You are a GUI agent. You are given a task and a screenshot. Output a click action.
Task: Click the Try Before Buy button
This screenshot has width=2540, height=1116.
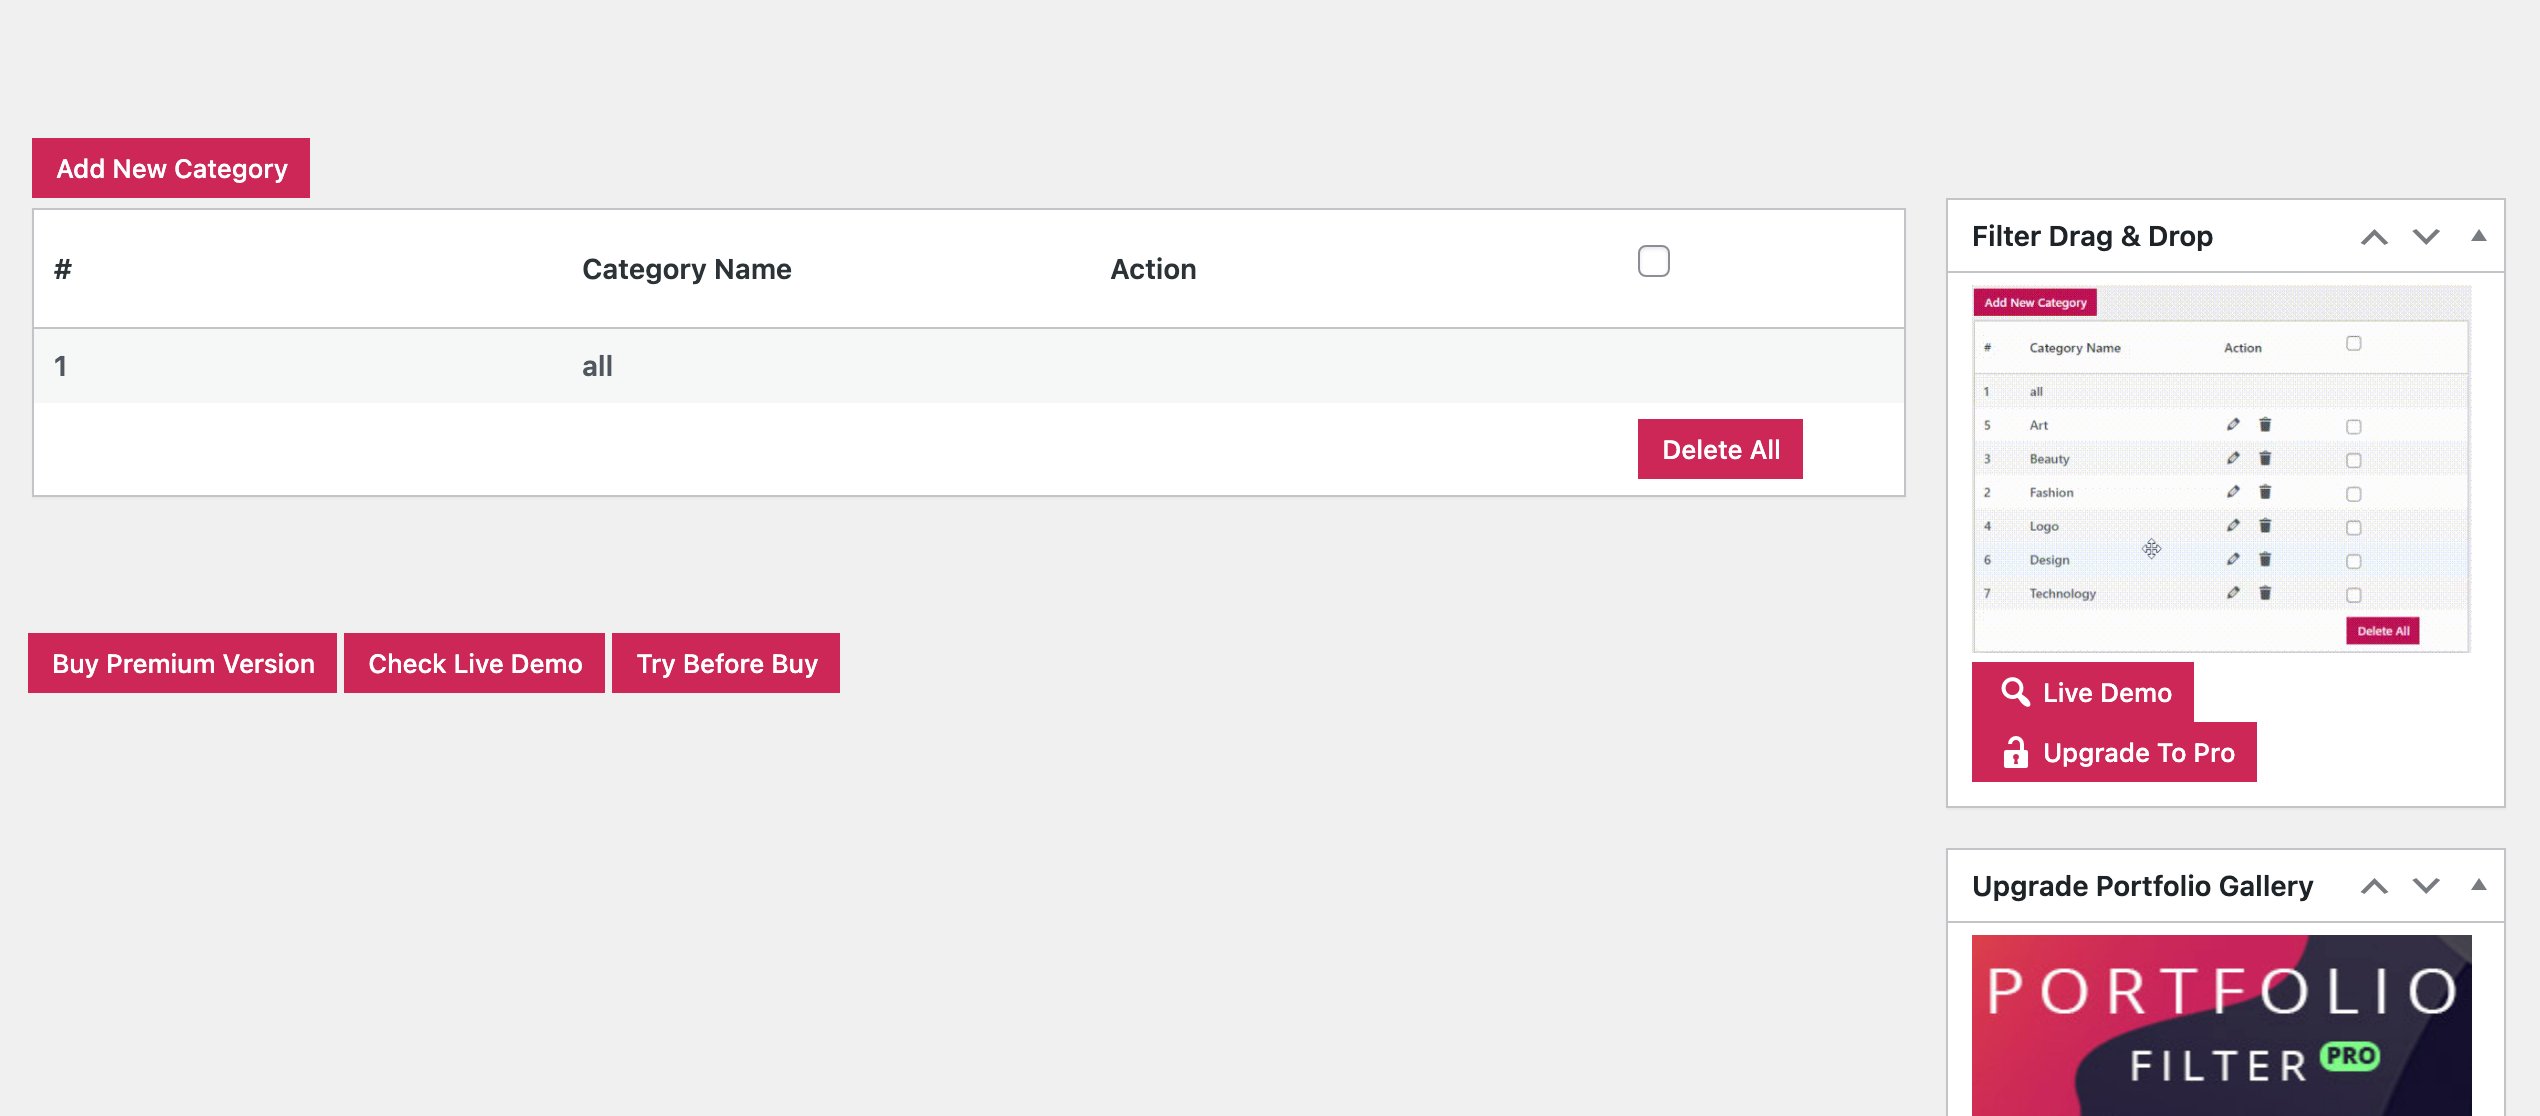[x=726, y=663]
